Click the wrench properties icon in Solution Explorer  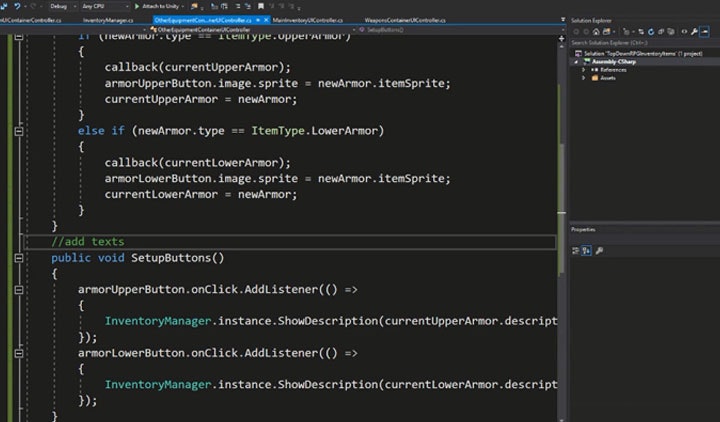[694, 32]
